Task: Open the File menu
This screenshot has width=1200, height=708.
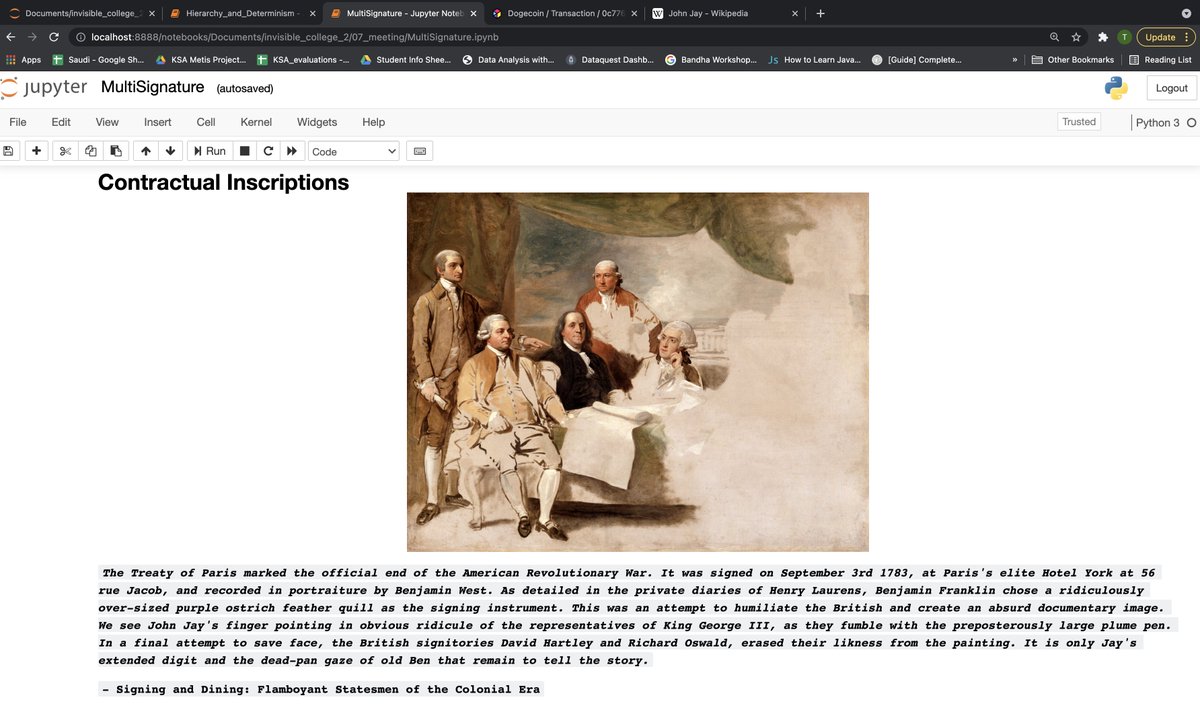Action: tap(18, 122)
